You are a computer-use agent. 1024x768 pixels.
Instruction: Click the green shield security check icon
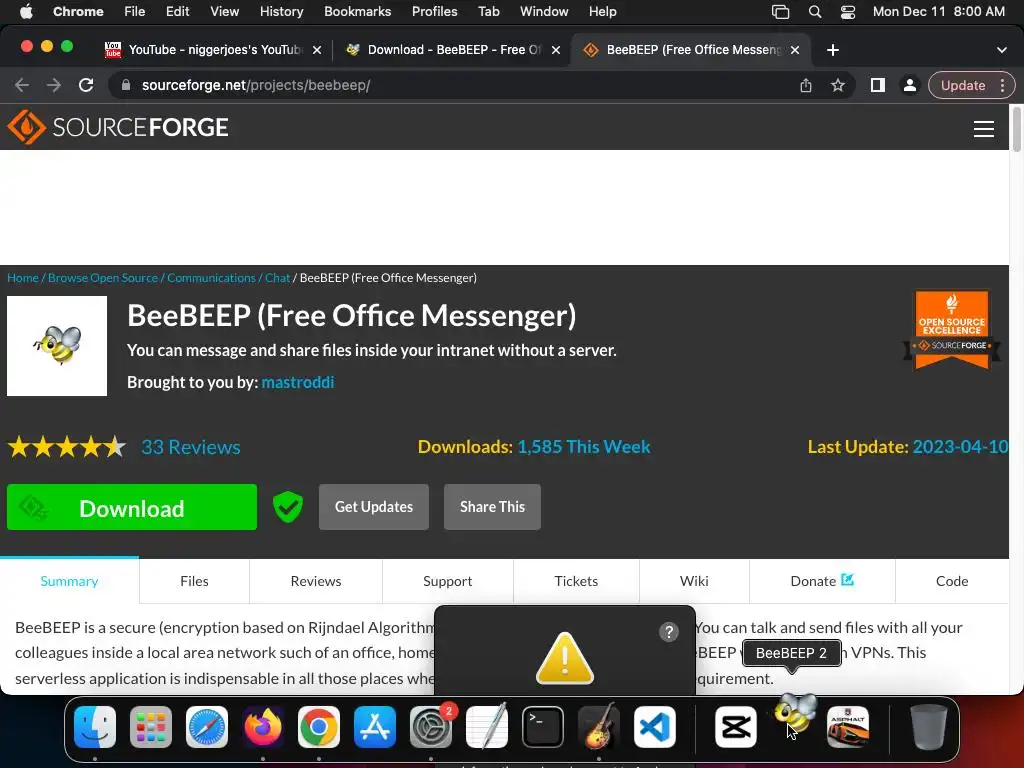click(287, 507)
